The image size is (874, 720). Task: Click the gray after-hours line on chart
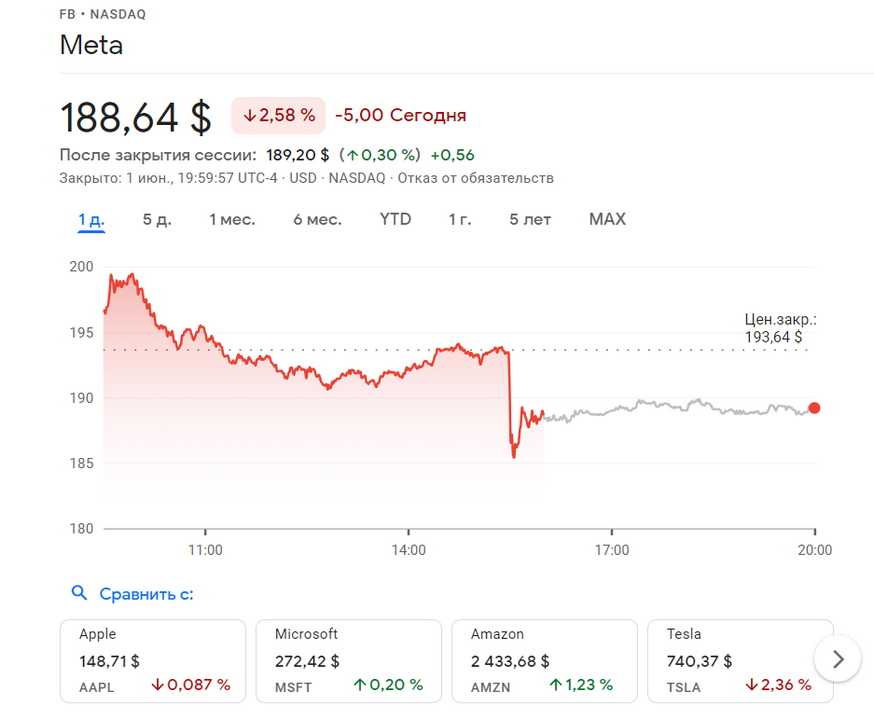pyautogui.click(x=680, y=406)
